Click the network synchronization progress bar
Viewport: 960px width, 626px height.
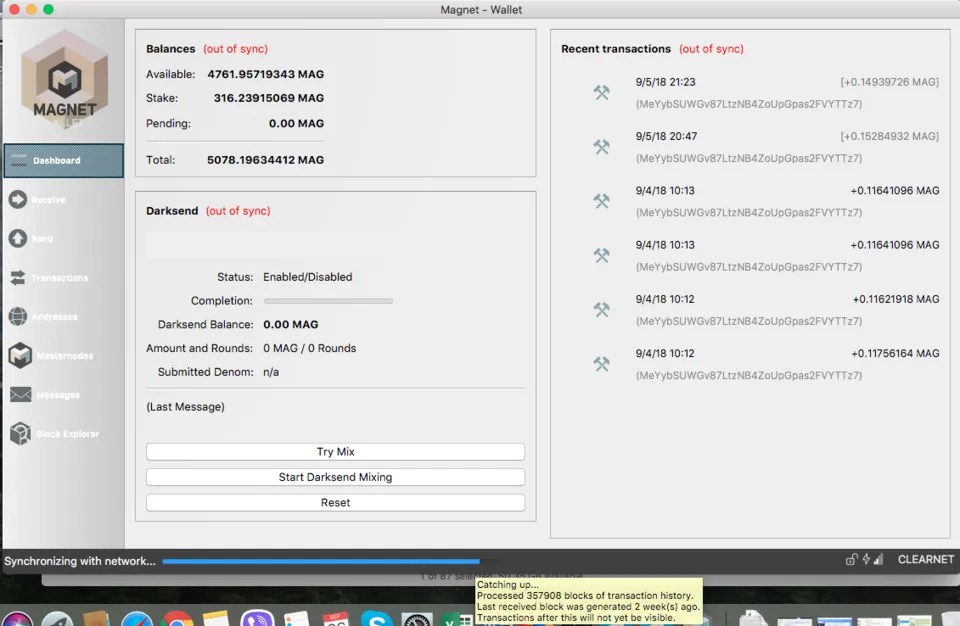point(329,561)
